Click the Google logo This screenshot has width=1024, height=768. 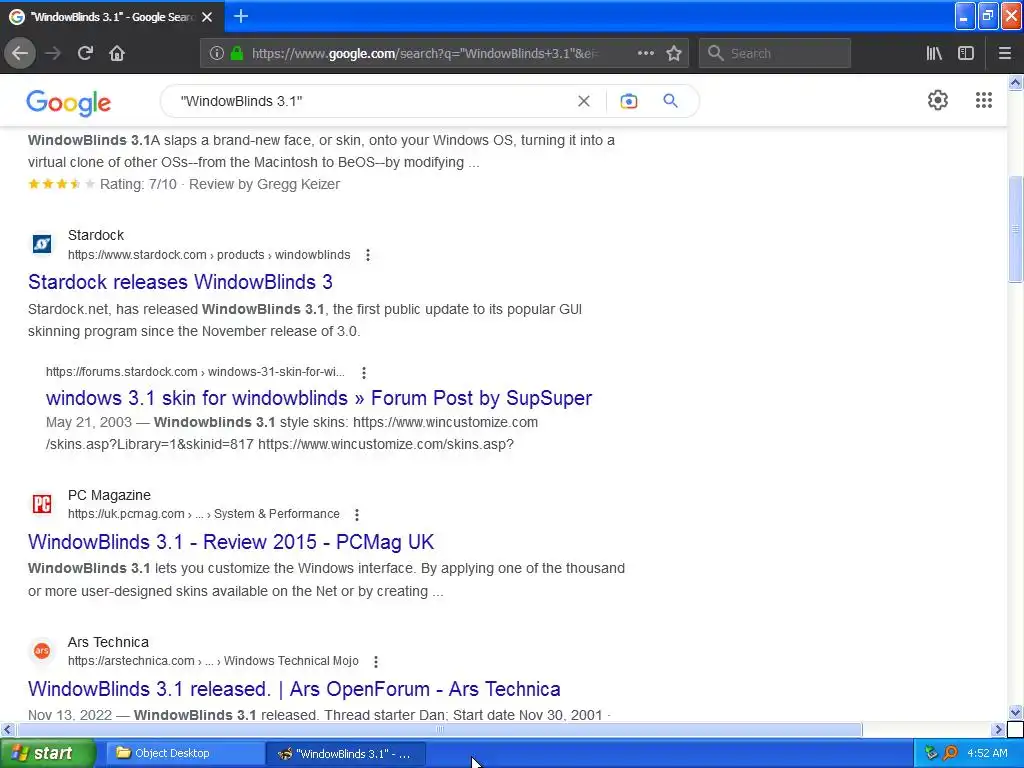69,103
